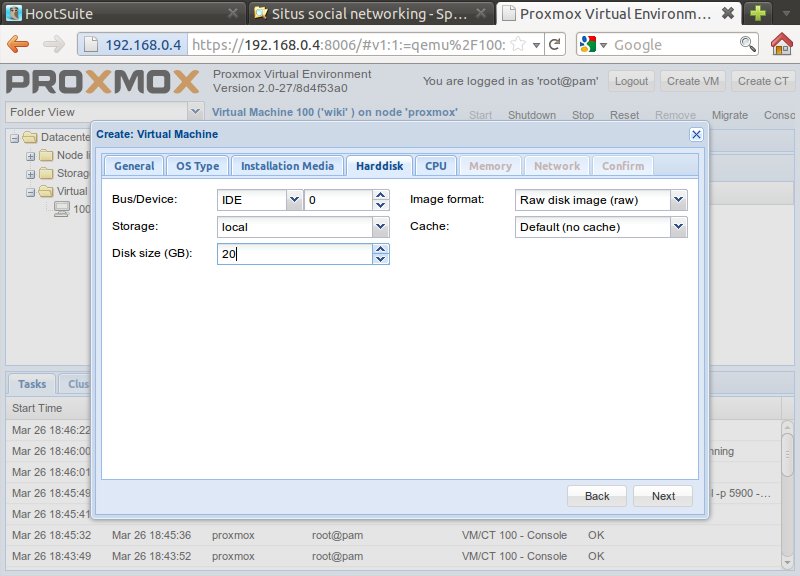
Task: Close the Create Virtual Machine dialog
Action: tap(696, 134)
